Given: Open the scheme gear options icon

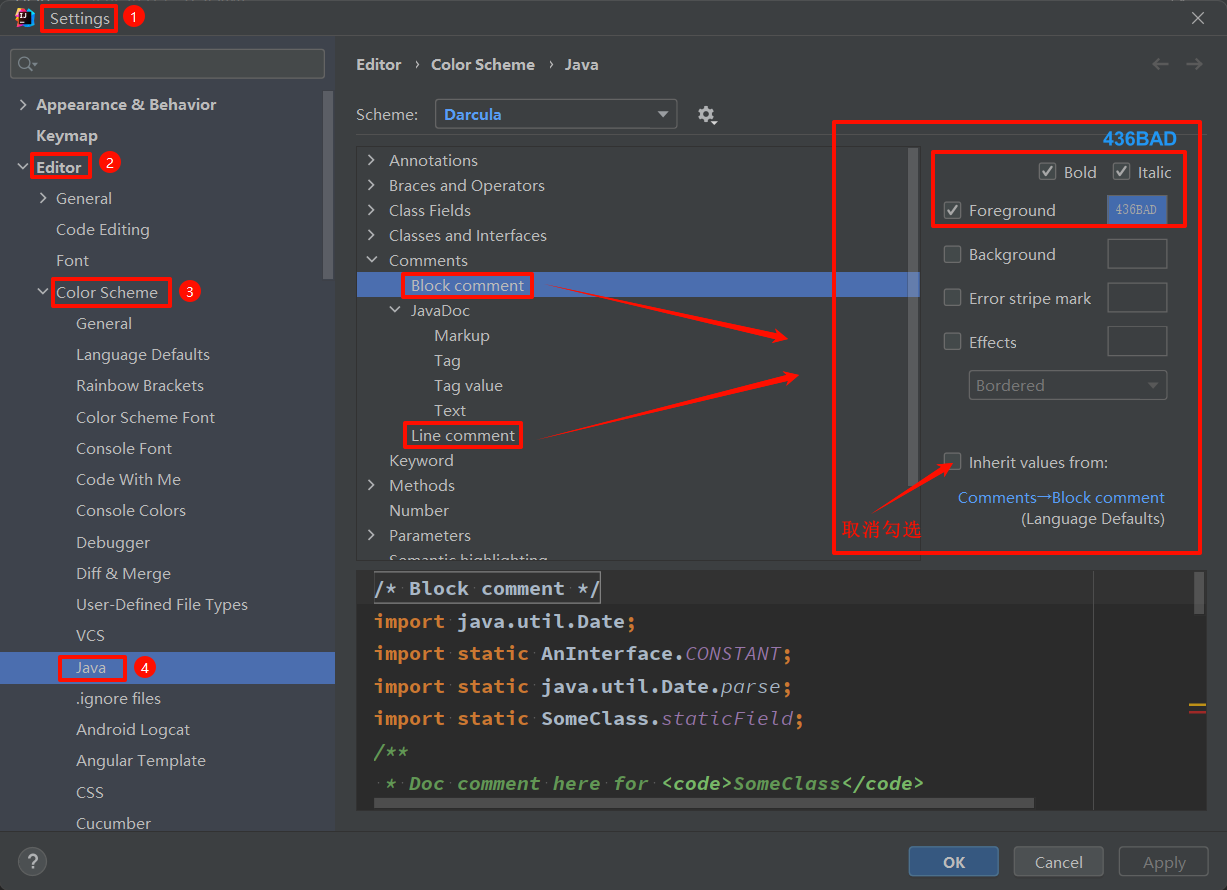Looking at the screenshot, I should tap(707, 115).
